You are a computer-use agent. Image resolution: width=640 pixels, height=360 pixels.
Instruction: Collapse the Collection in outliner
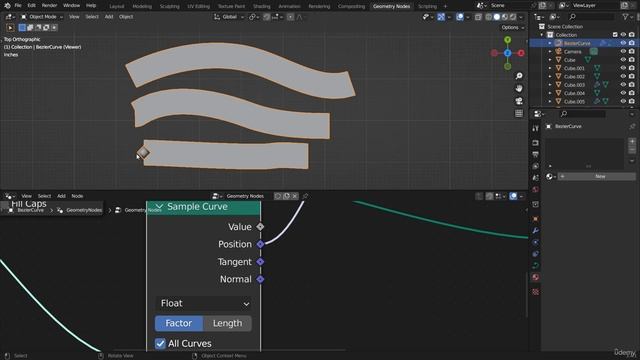click(x=542, y=35)
